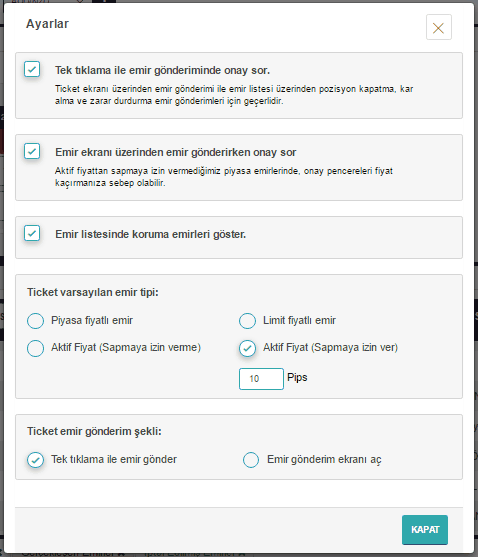Screen dimensions: 478x557
Task: Toggle the 'Tek tıklama ile emir gönderiminde onay sor' checkbox
Action: [32, 69]
